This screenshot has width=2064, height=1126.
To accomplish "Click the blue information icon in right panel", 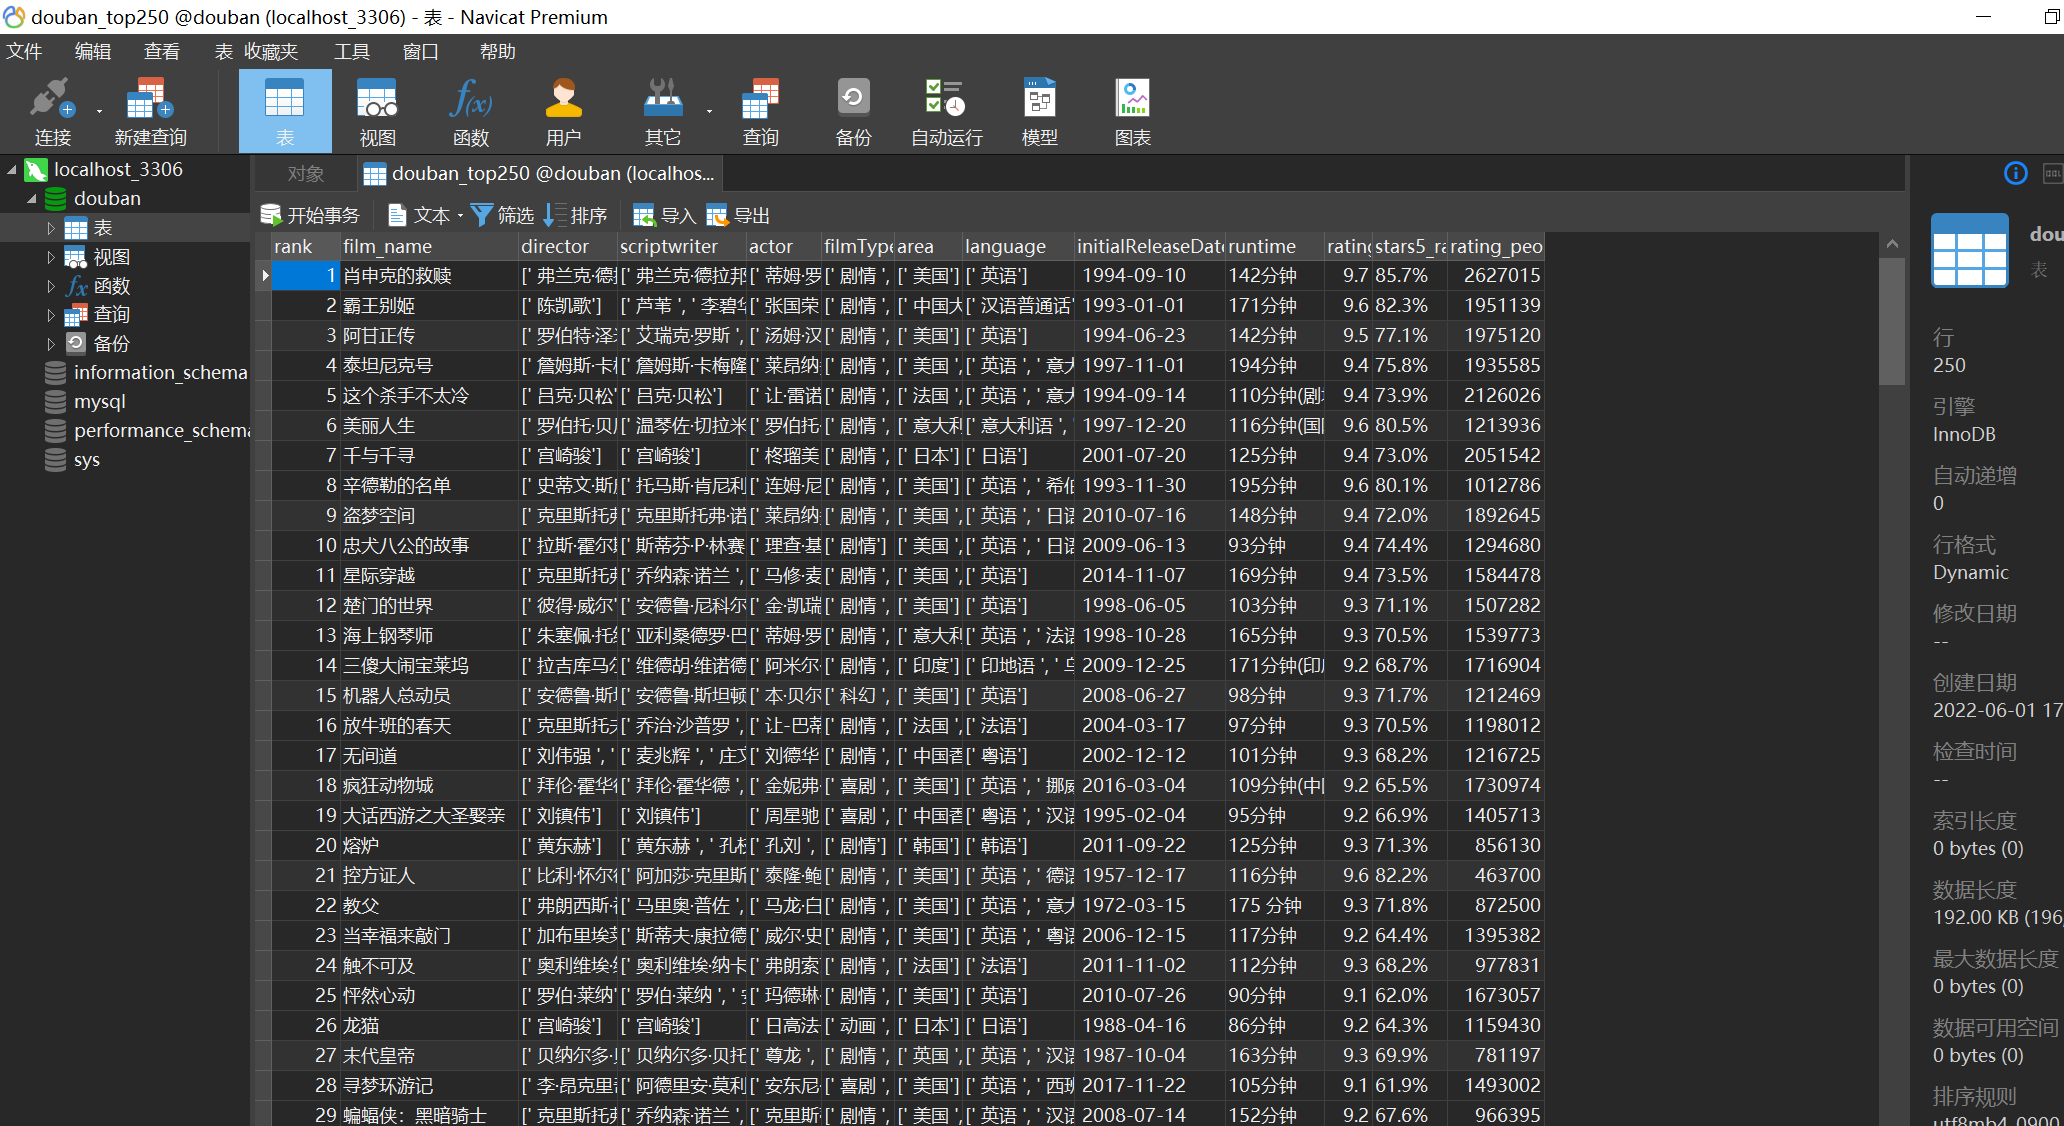I will 2016,173.
